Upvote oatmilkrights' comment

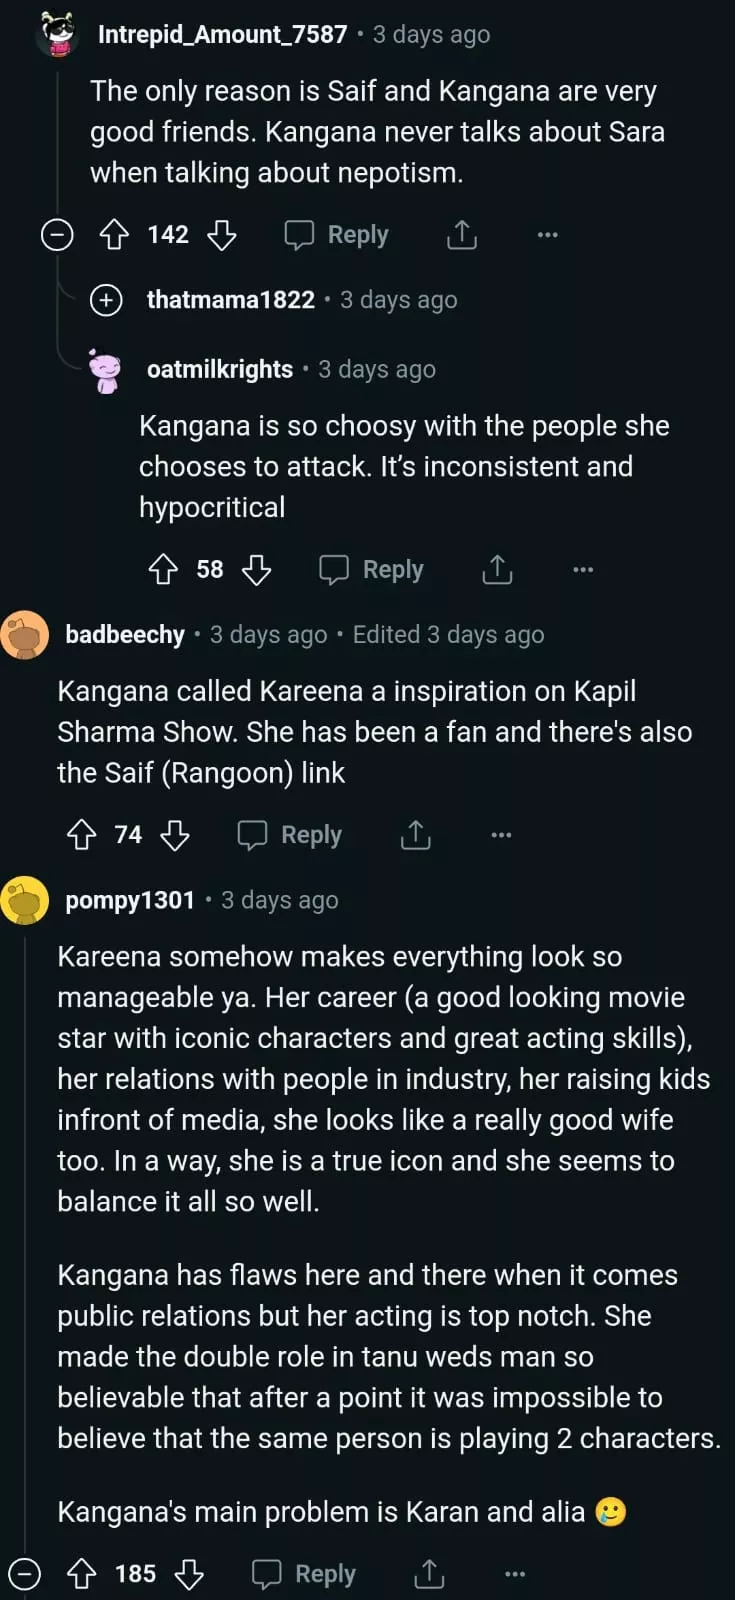coord(163,570)
